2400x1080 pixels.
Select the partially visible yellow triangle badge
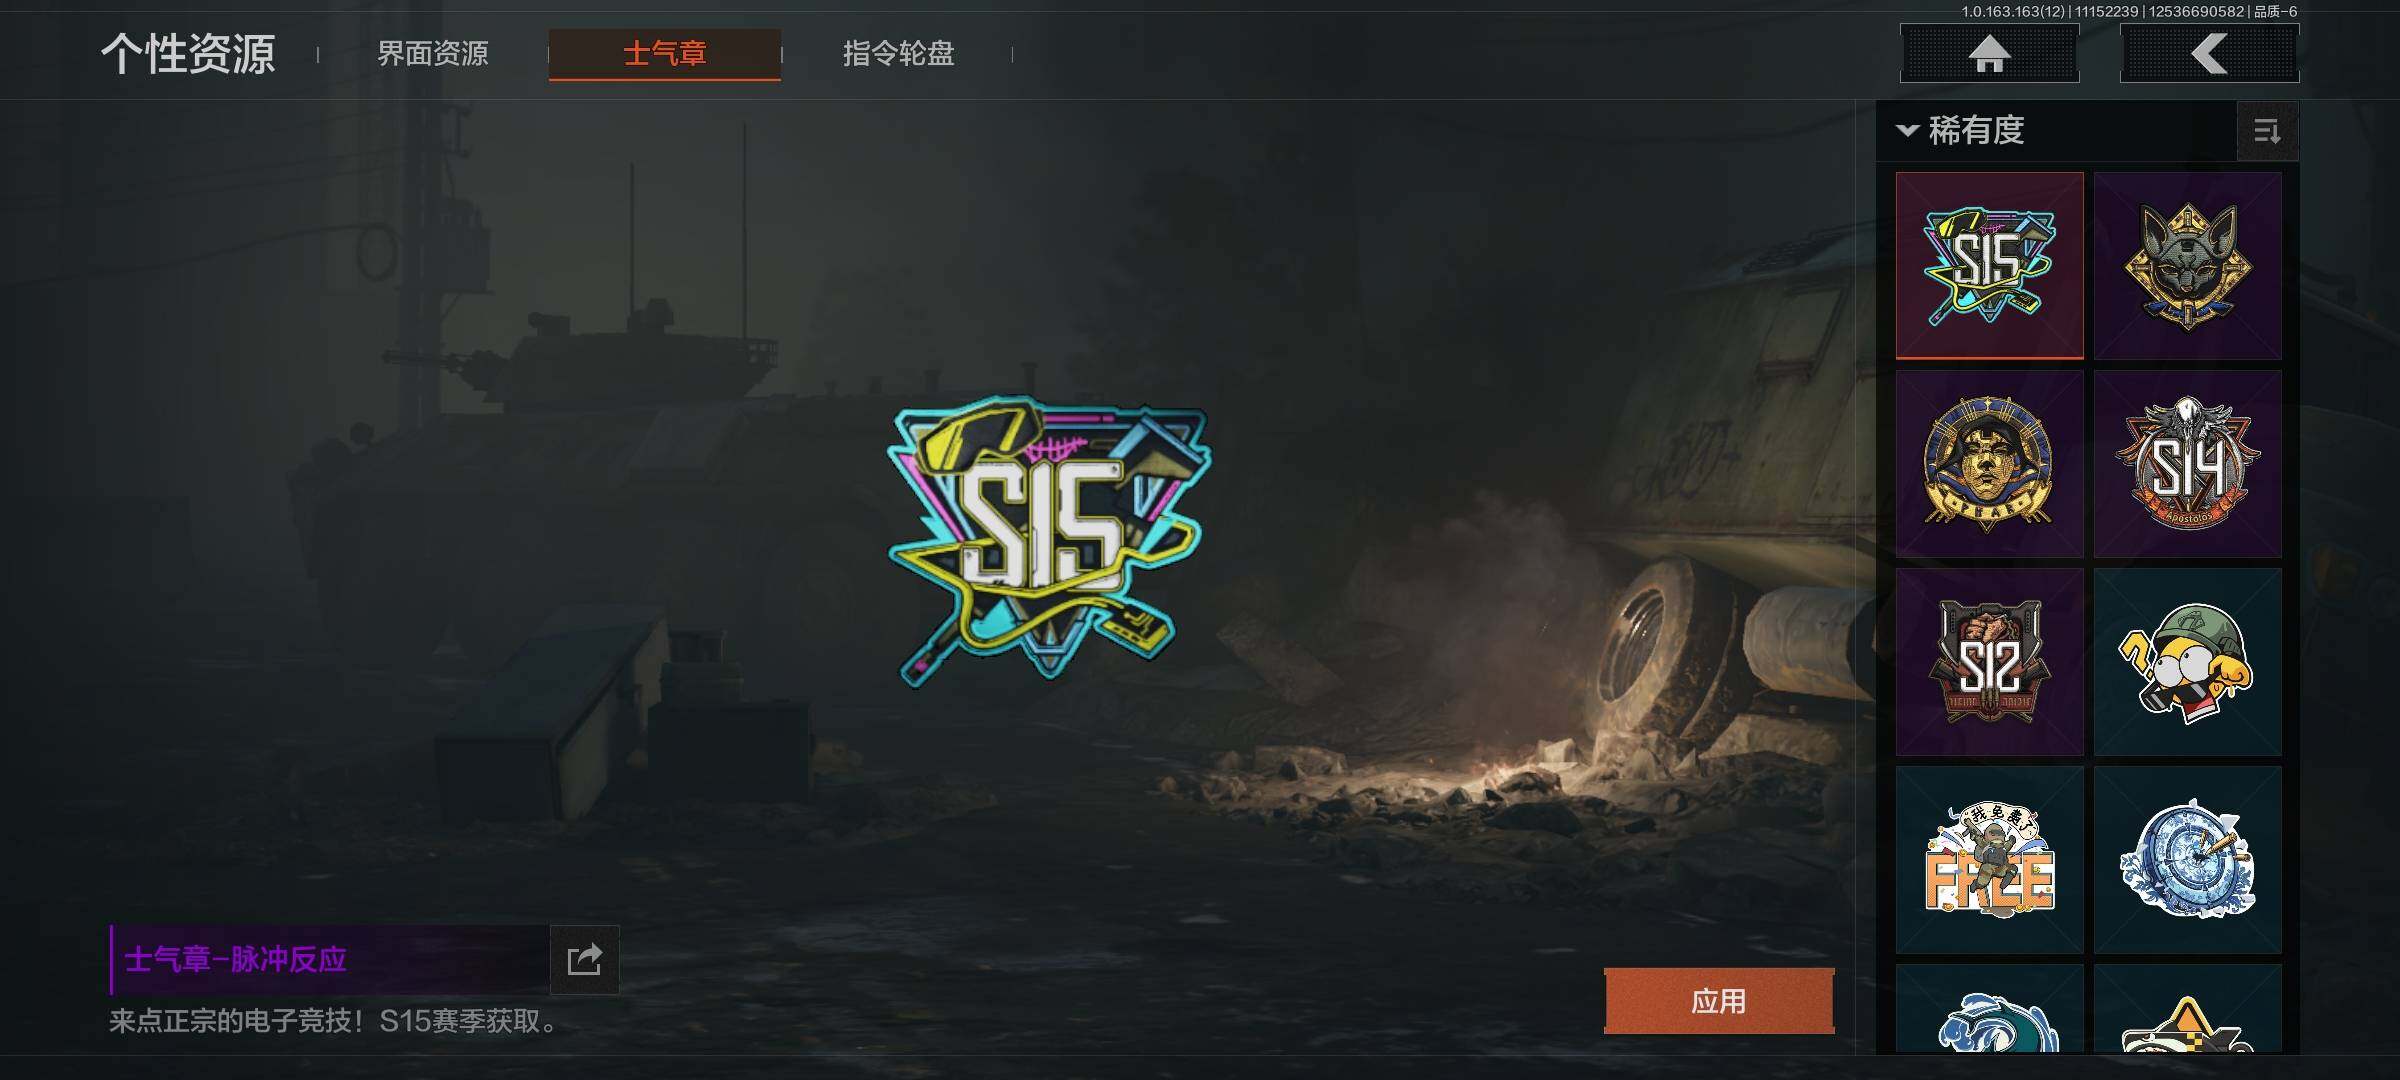click(x=2187, y=1008)
